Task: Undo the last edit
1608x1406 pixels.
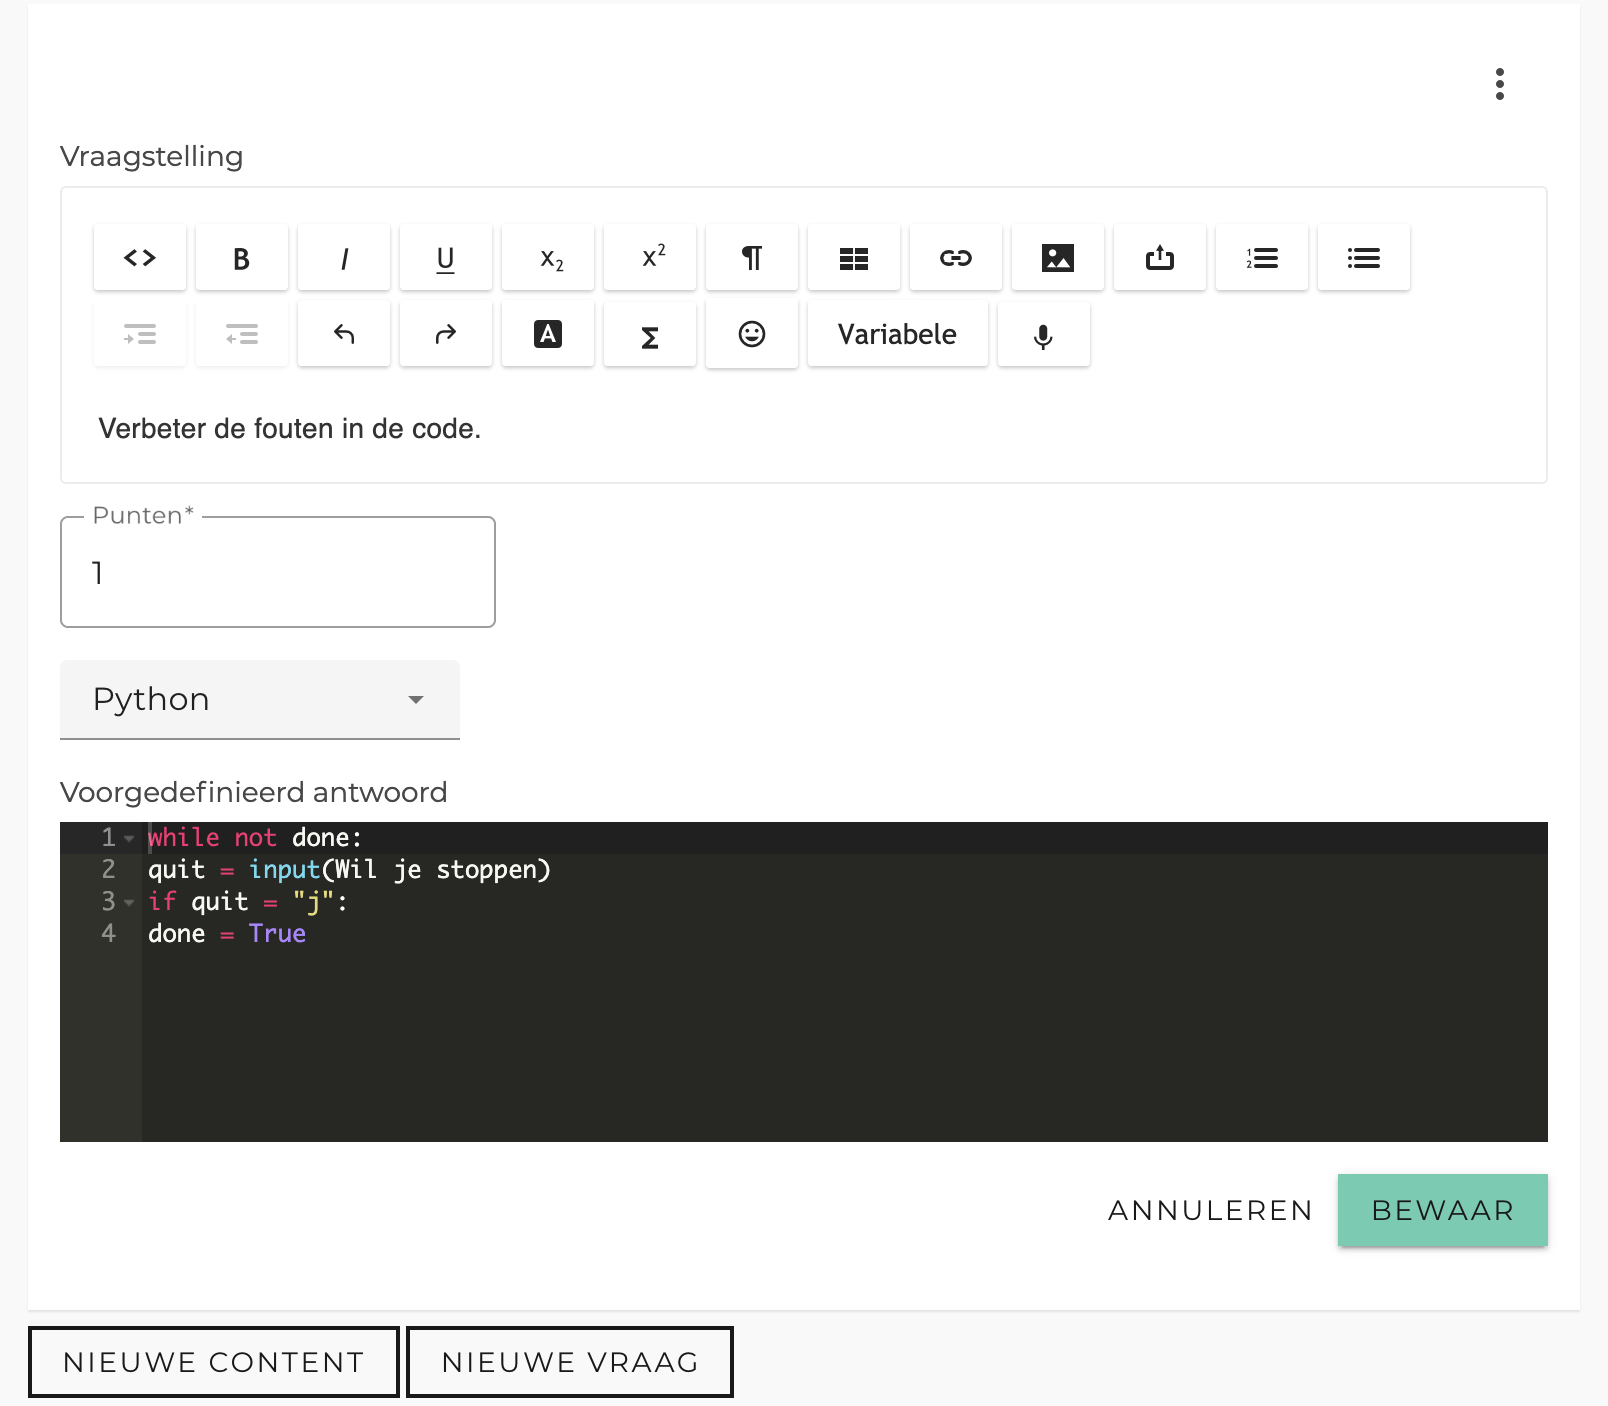Action: pos(344,334)
